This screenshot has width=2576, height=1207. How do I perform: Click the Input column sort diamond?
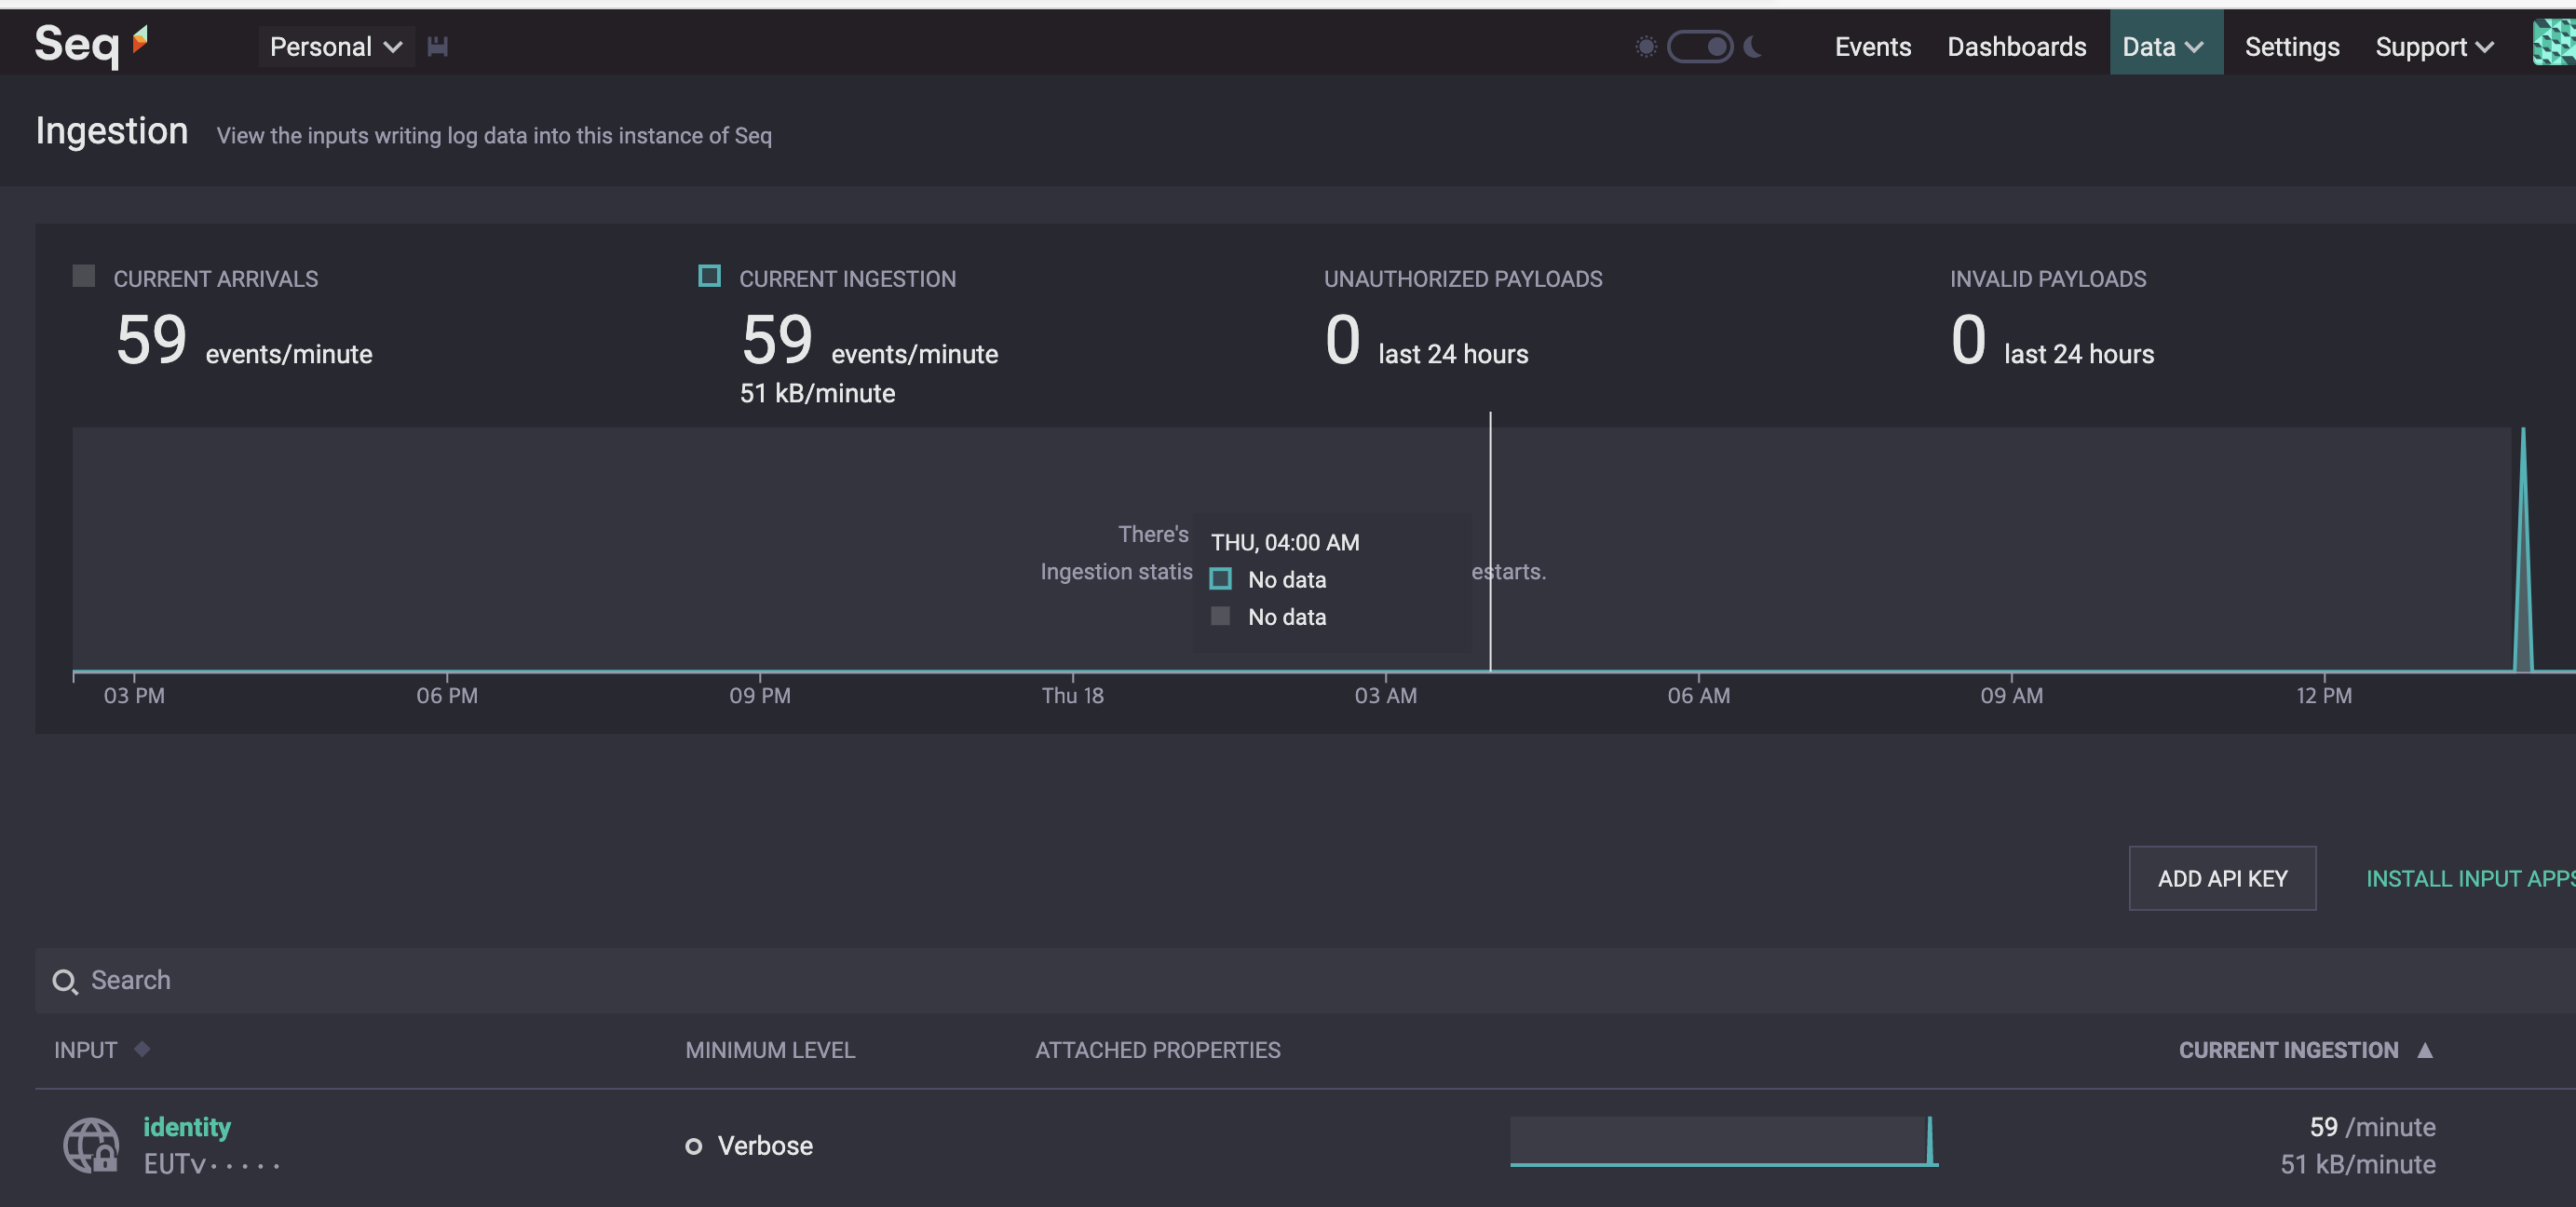142,1048
